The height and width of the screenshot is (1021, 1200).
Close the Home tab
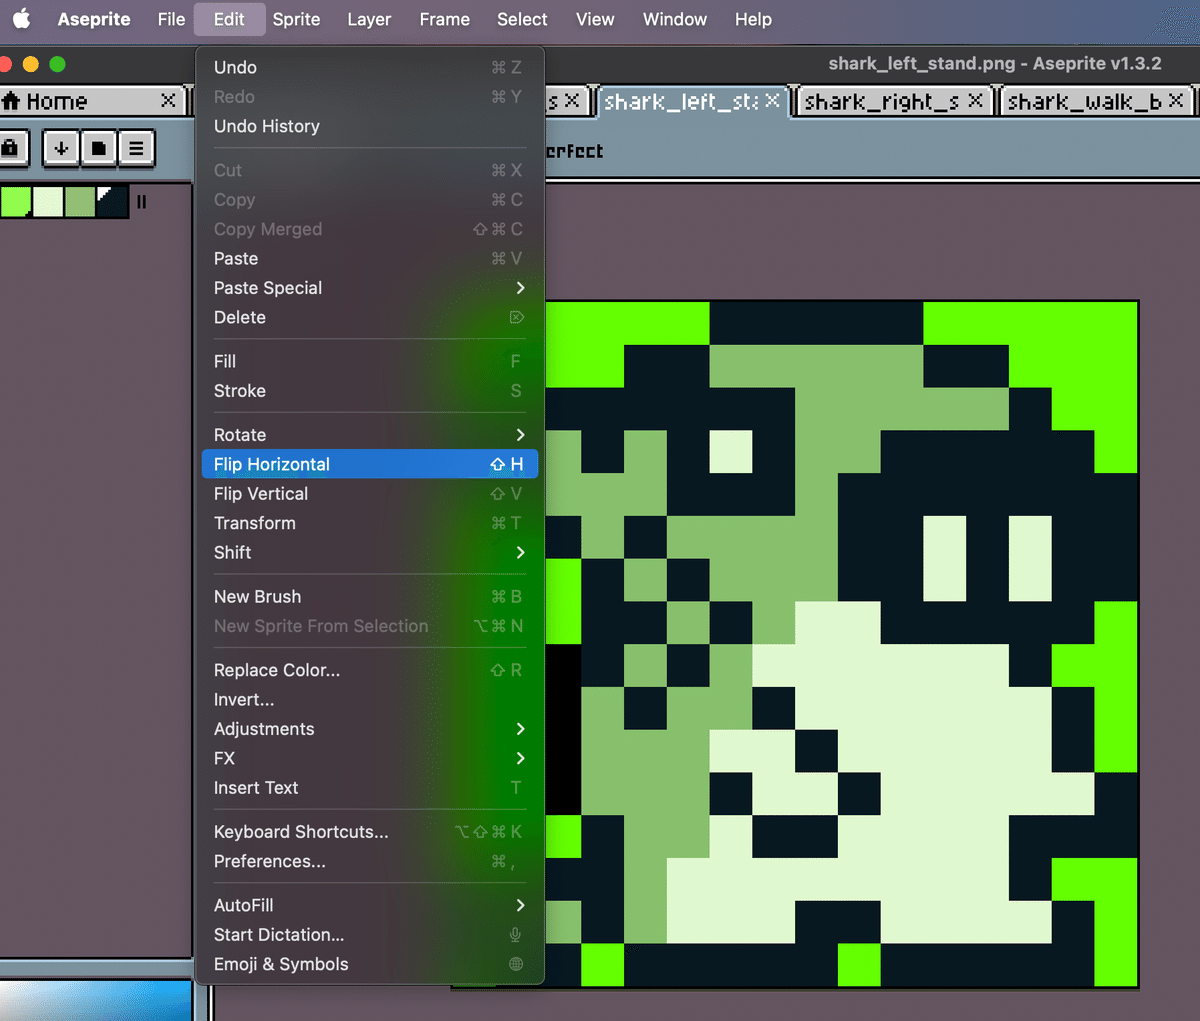[168, 100]
